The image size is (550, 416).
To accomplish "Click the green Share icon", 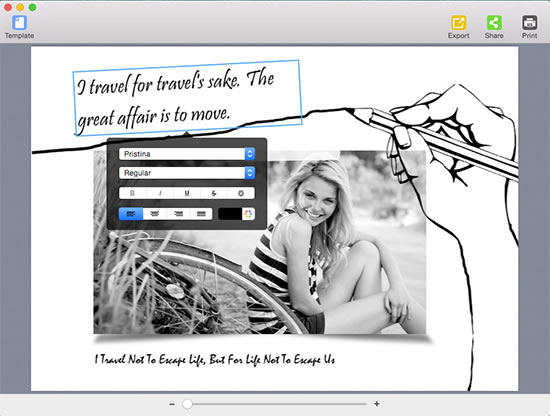I will click(494, 23).
